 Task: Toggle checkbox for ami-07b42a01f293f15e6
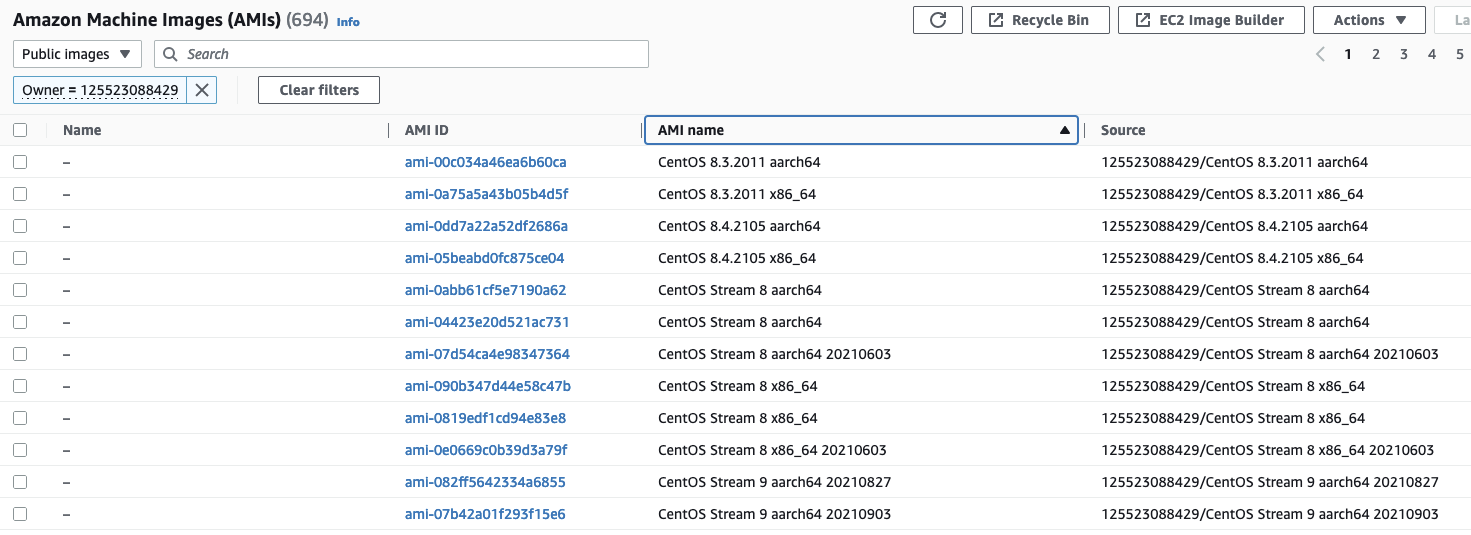20,514
